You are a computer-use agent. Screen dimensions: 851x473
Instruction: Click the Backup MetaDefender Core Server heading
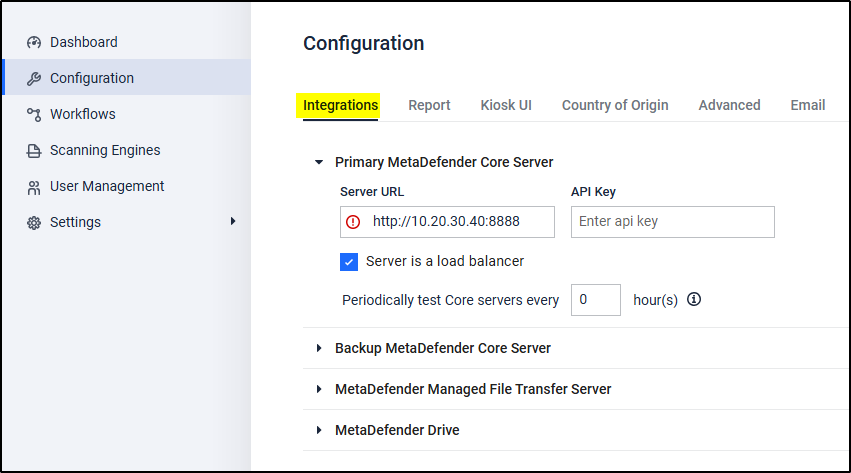[443, 348]
